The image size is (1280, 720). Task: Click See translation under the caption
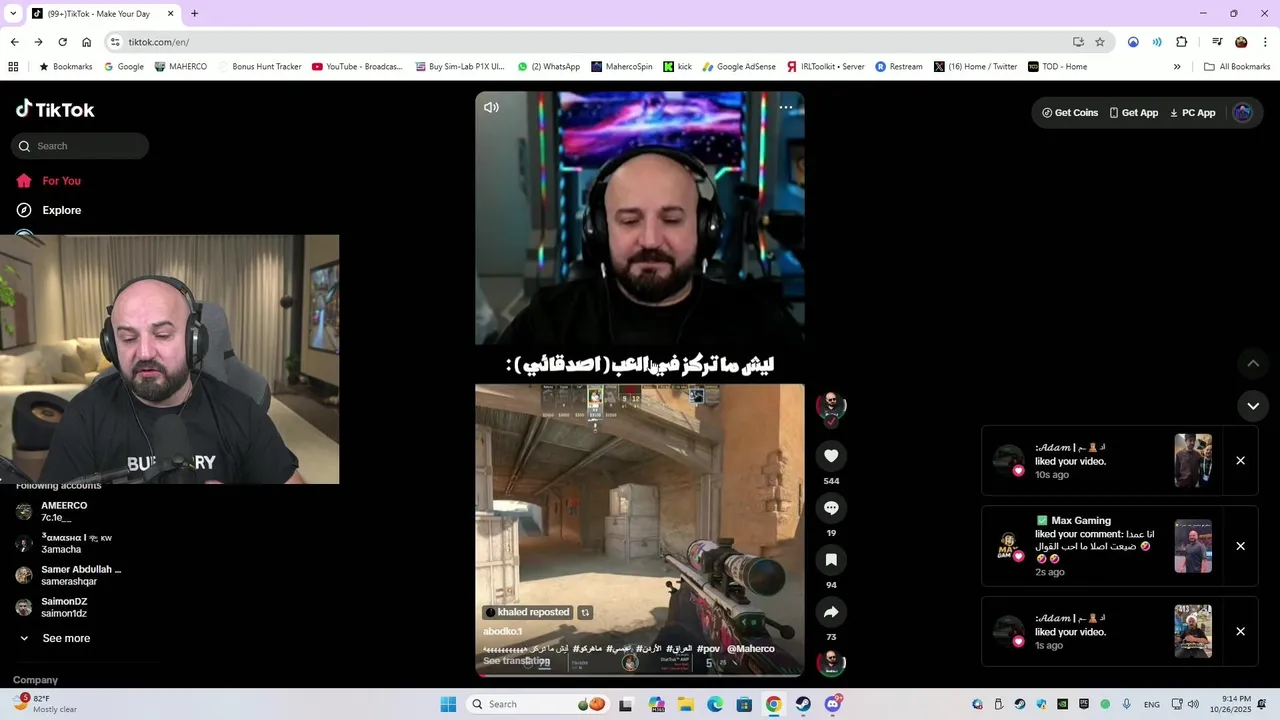pyautogui.click(x=516, y=661)
